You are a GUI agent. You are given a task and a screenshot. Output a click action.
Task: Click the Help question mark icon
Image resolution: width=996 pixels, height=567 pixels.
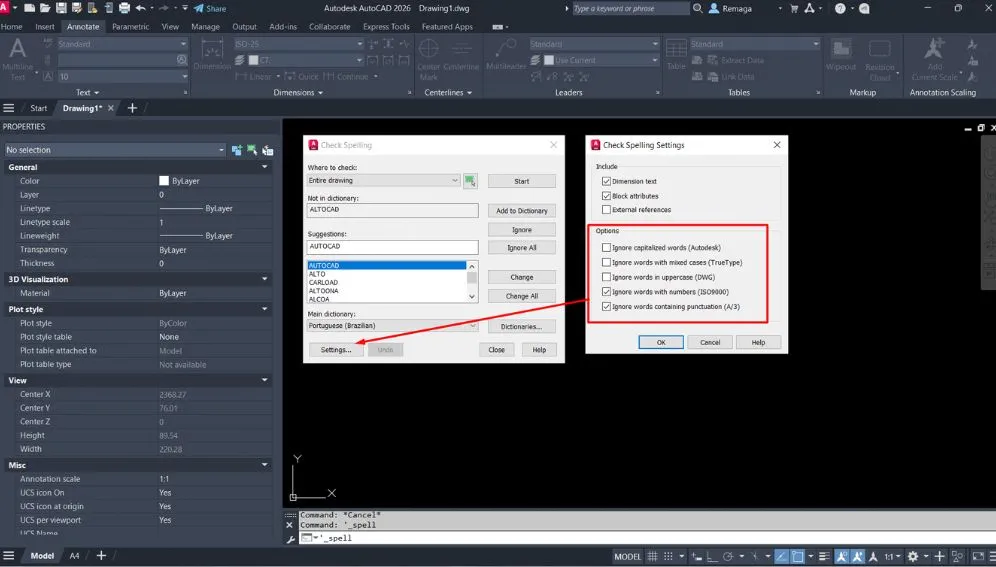840,8
